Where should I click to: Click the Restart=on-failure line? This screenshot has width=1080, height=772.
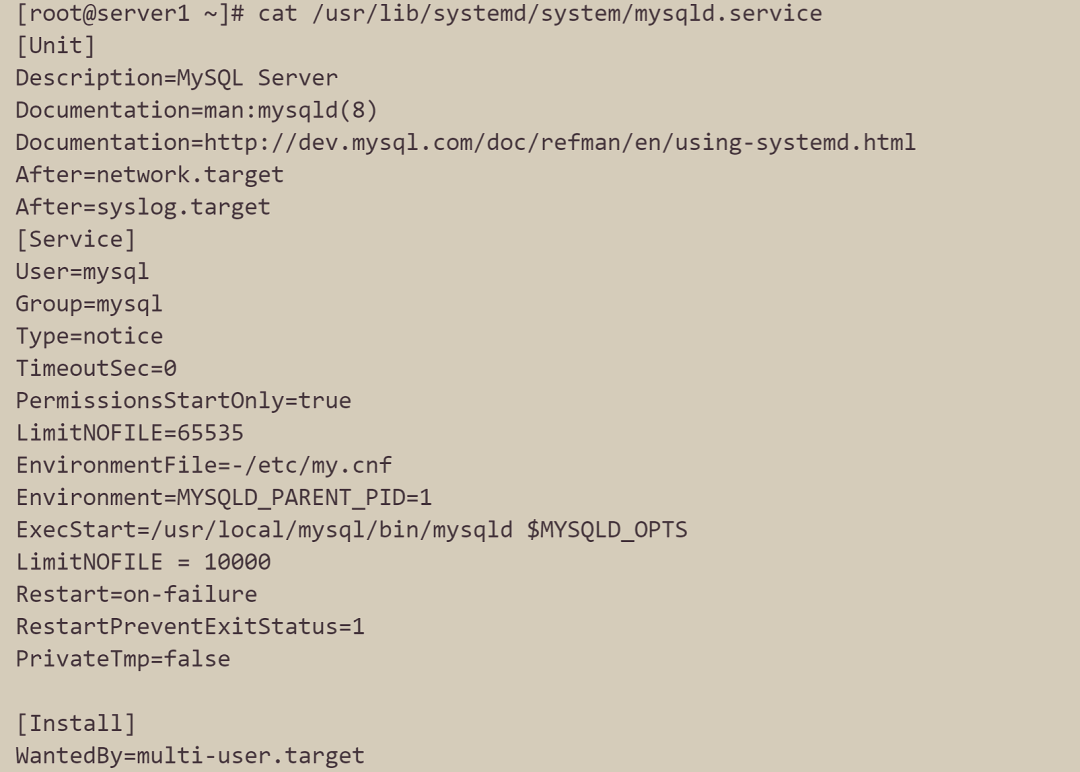click(x=136, y=594)
